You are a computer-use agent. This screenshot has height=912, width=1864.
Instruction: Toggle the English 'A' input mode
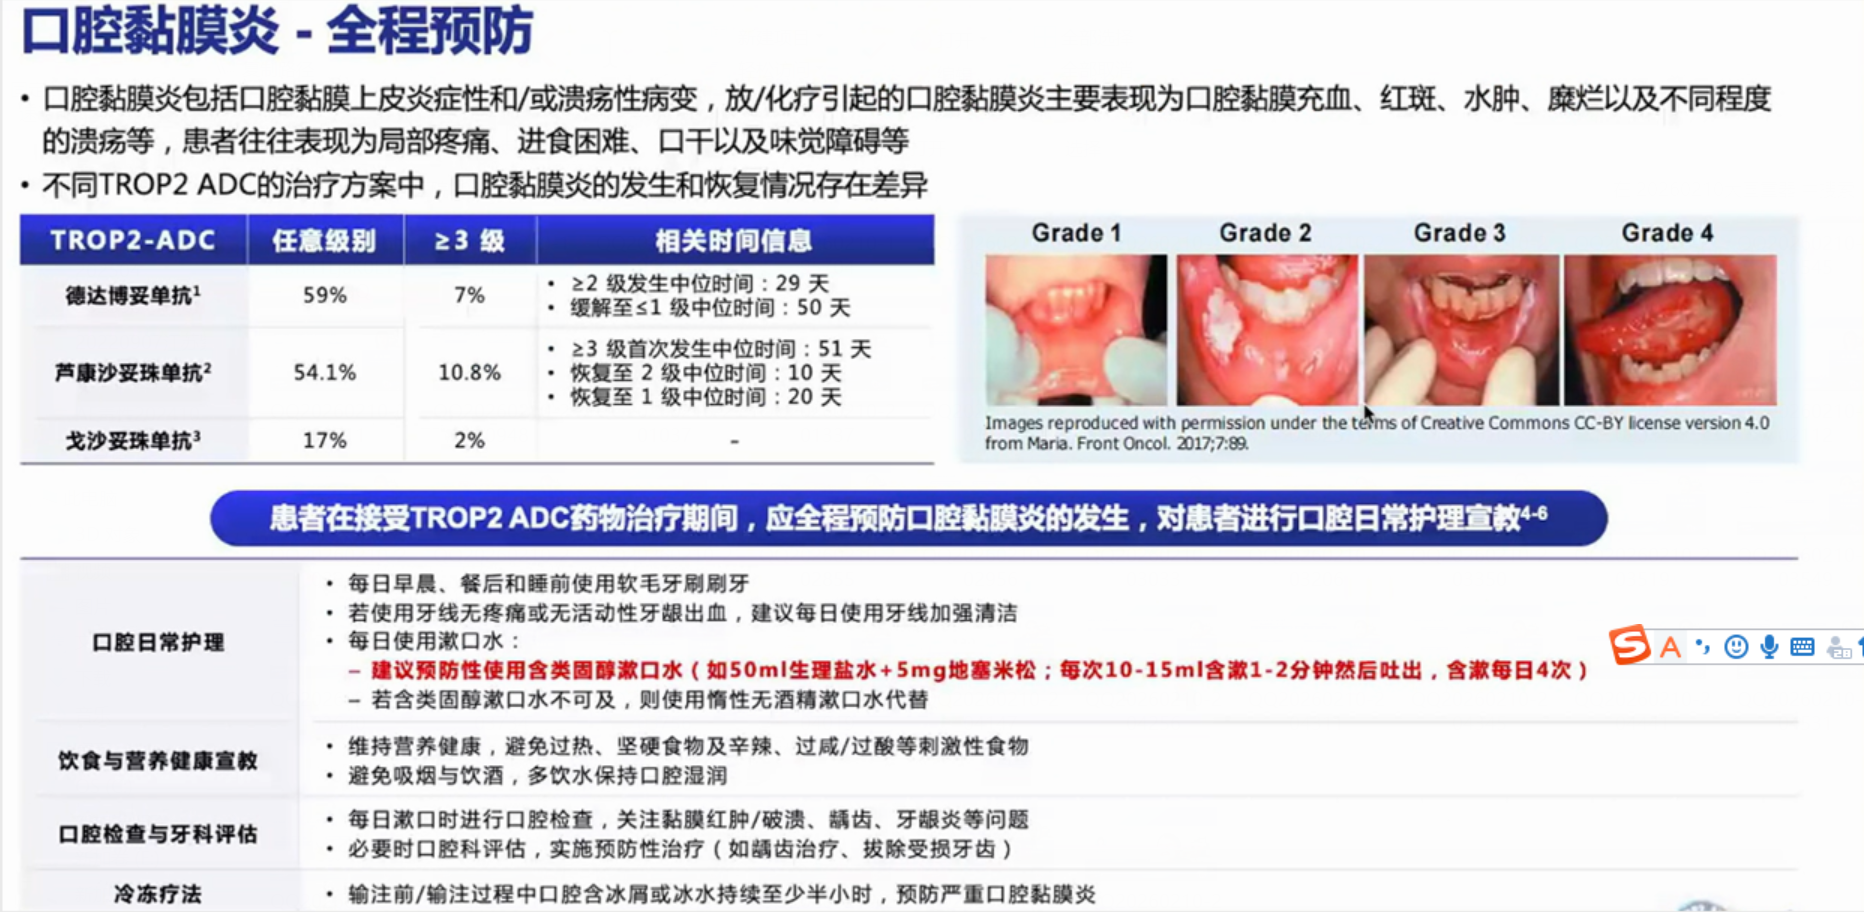coord(1669,648)
